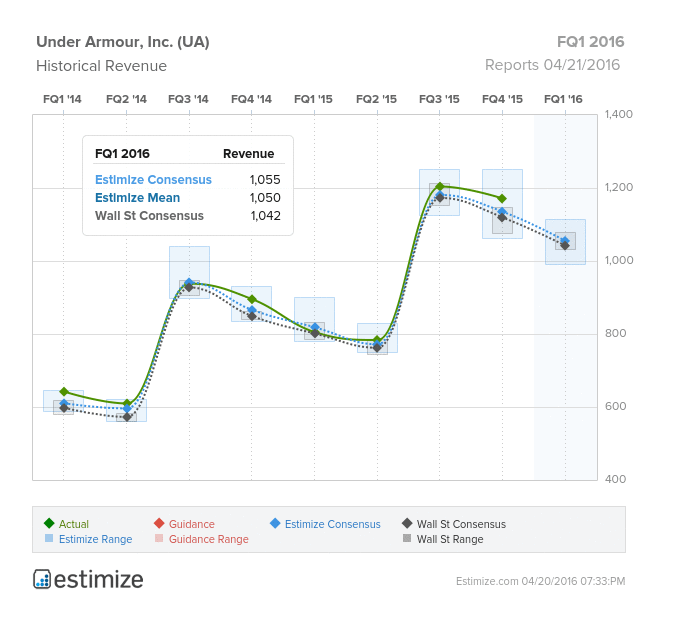Click the Wall St Range gray square swatch
The width and height of the screenshot is (675, 620).
tap(407, 538)
